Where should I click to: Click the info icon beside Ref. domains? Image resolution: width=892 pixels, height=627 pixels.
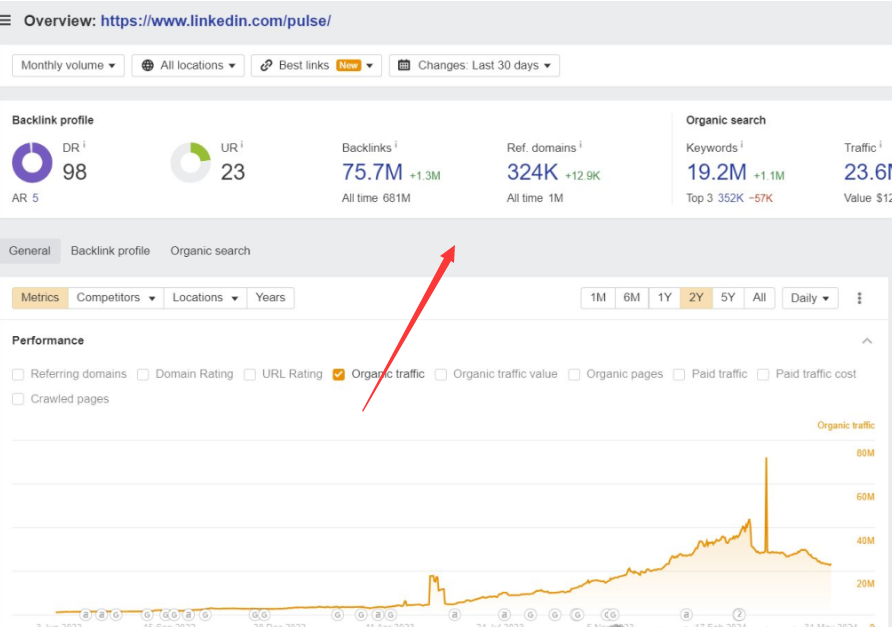click(580, 146)
